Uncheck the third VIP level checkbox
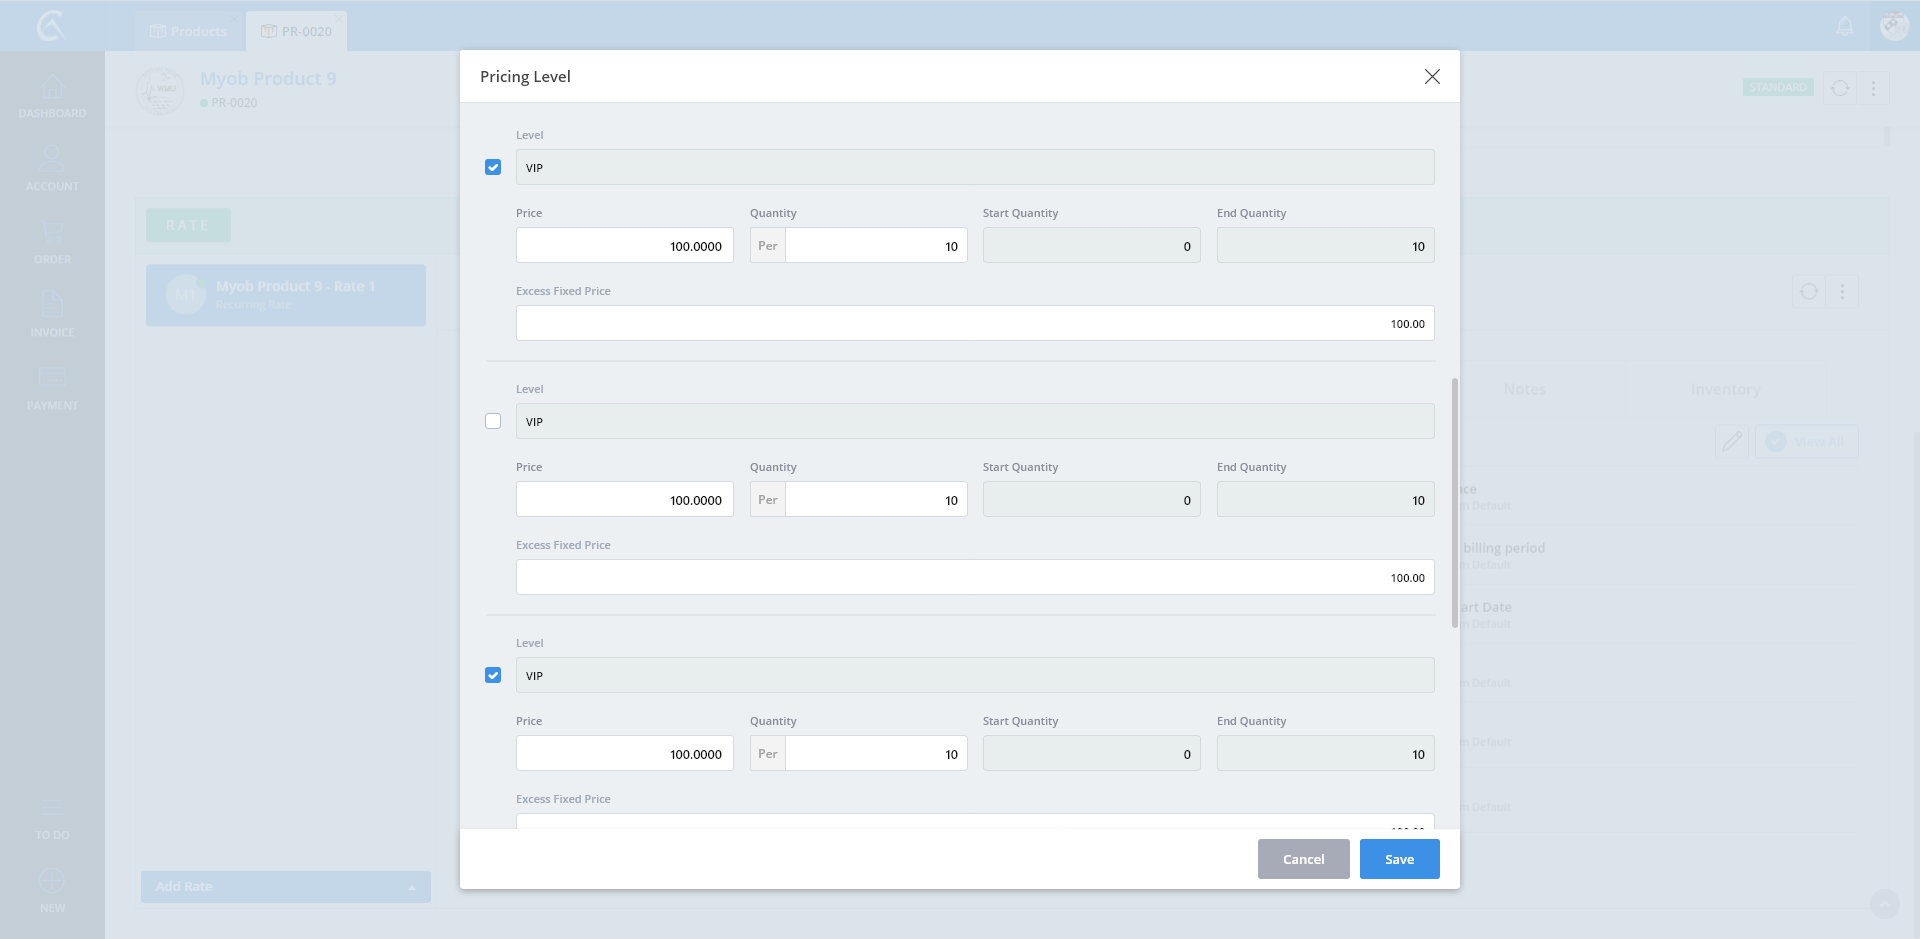 point(493,675)
